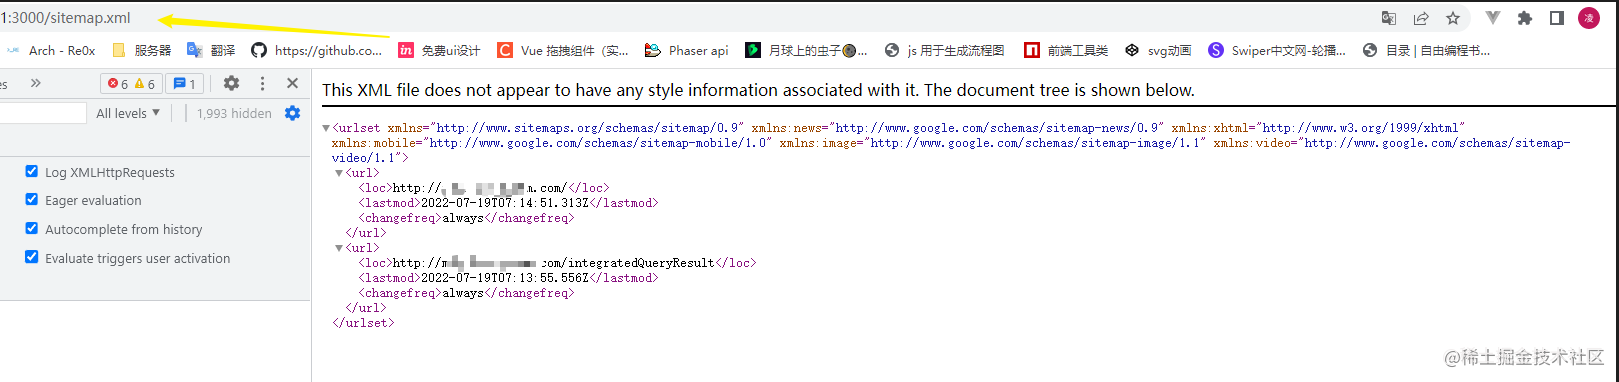Open the Arch - Re0x bookmark
This screenshot has width=1619, height=382.
(x=51, y=50)
